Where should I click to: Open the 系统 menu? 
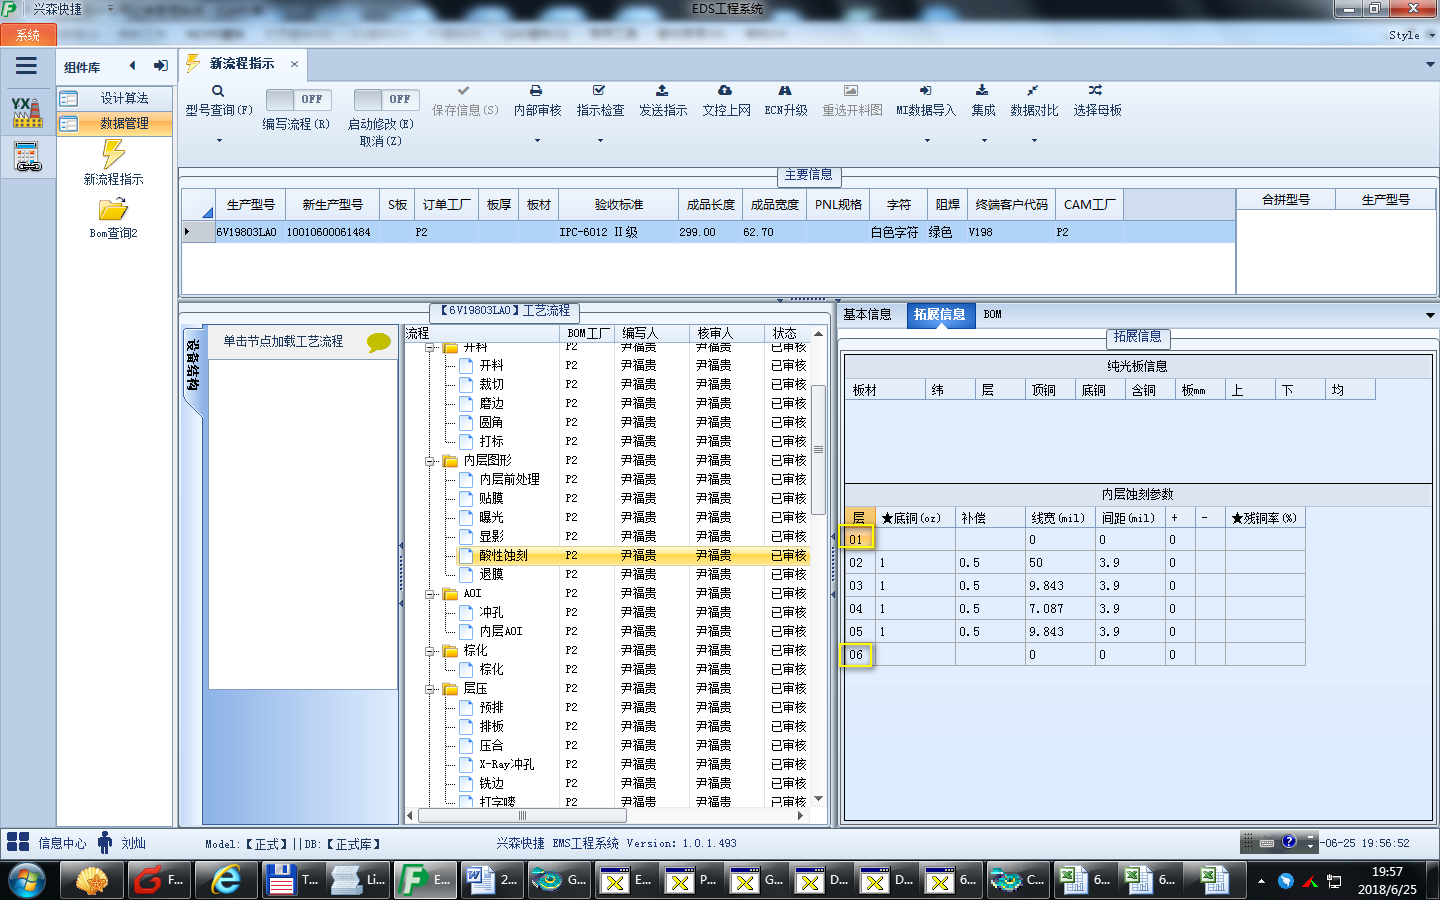point(28,35)
